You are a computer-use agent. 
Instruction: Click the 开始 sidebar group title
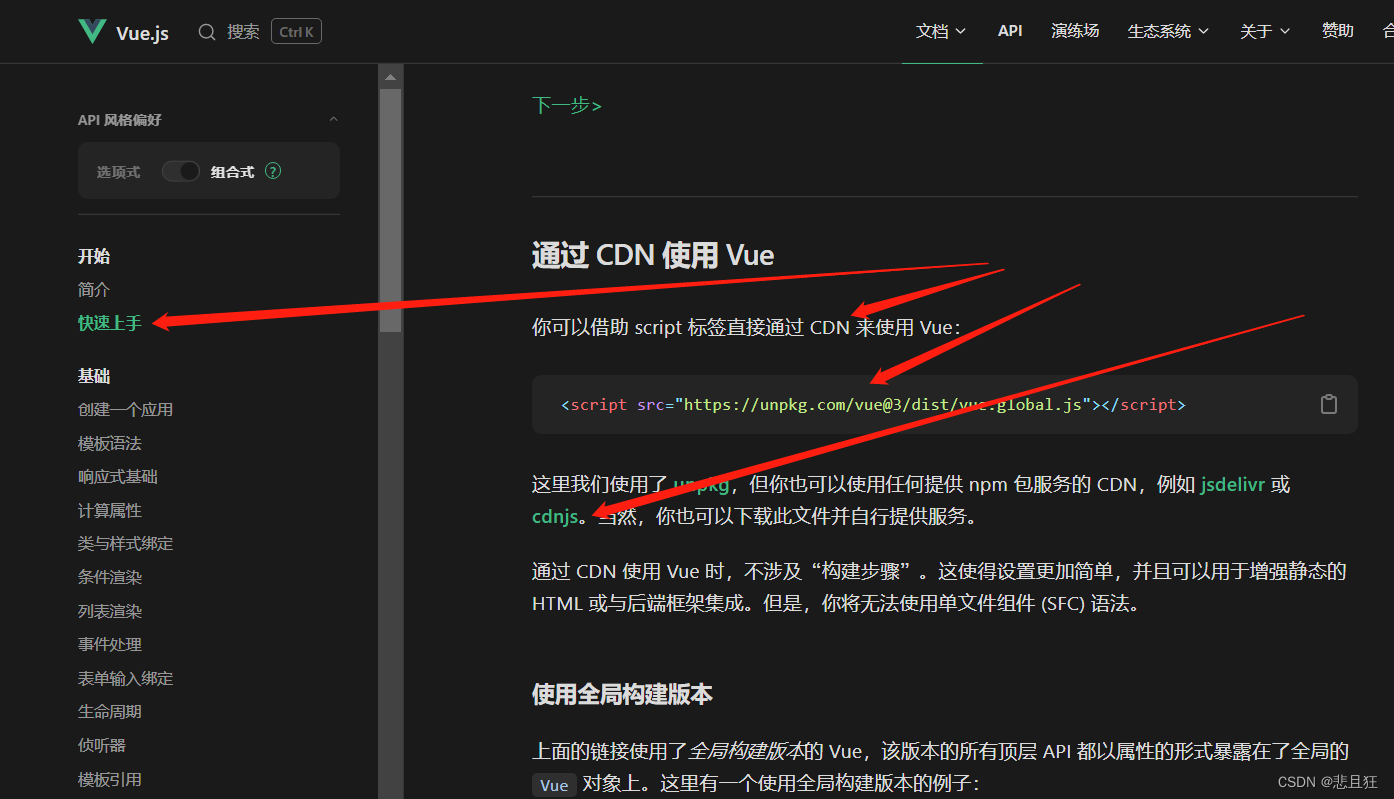click(94, 257)
